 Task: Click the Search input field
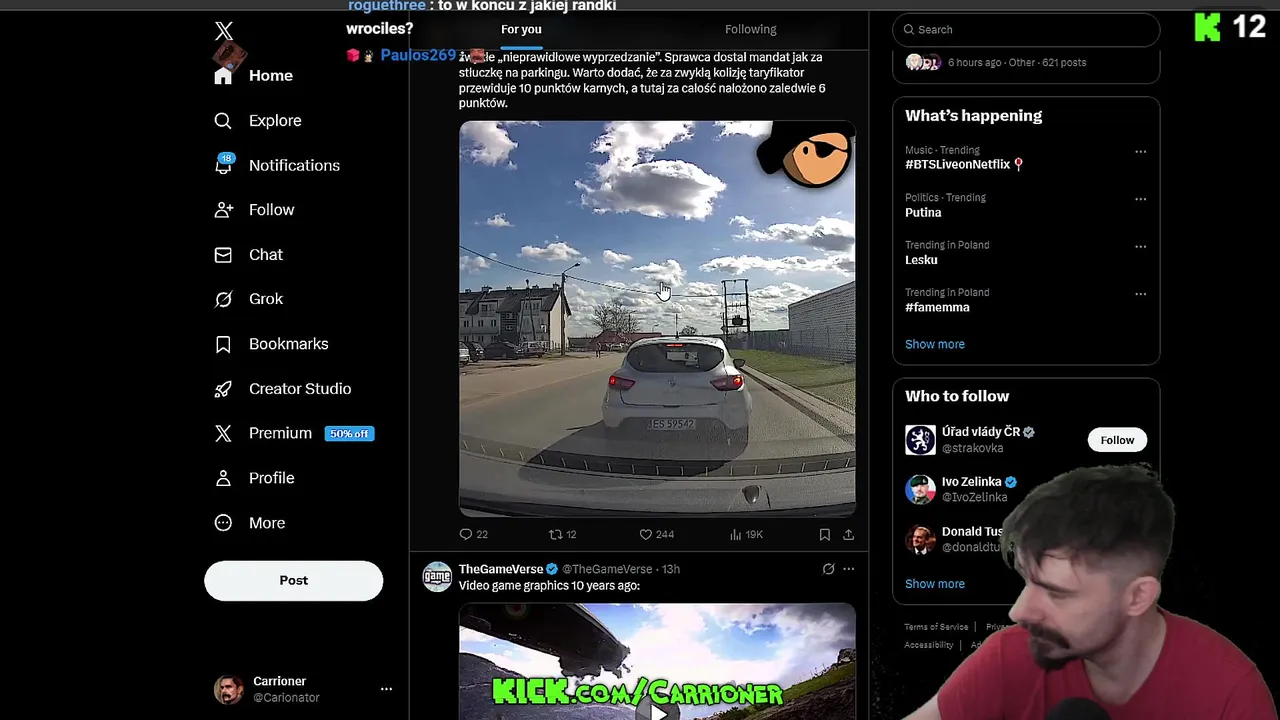[x=1026, y=30]
